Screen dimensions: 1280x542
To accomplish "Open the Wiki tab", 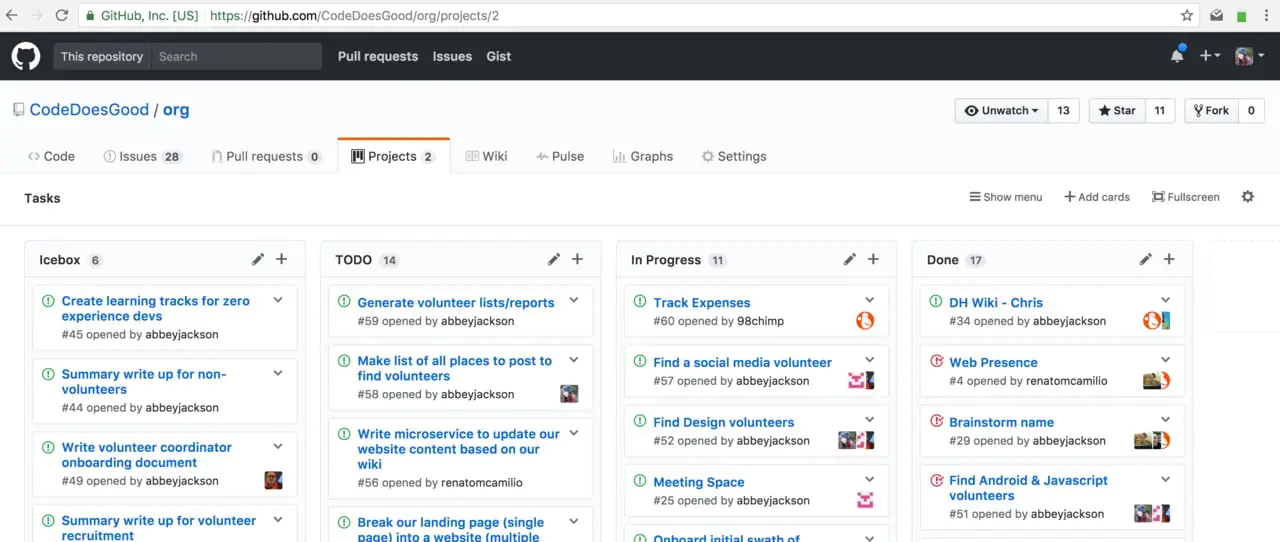I will (x=486, y=156).
